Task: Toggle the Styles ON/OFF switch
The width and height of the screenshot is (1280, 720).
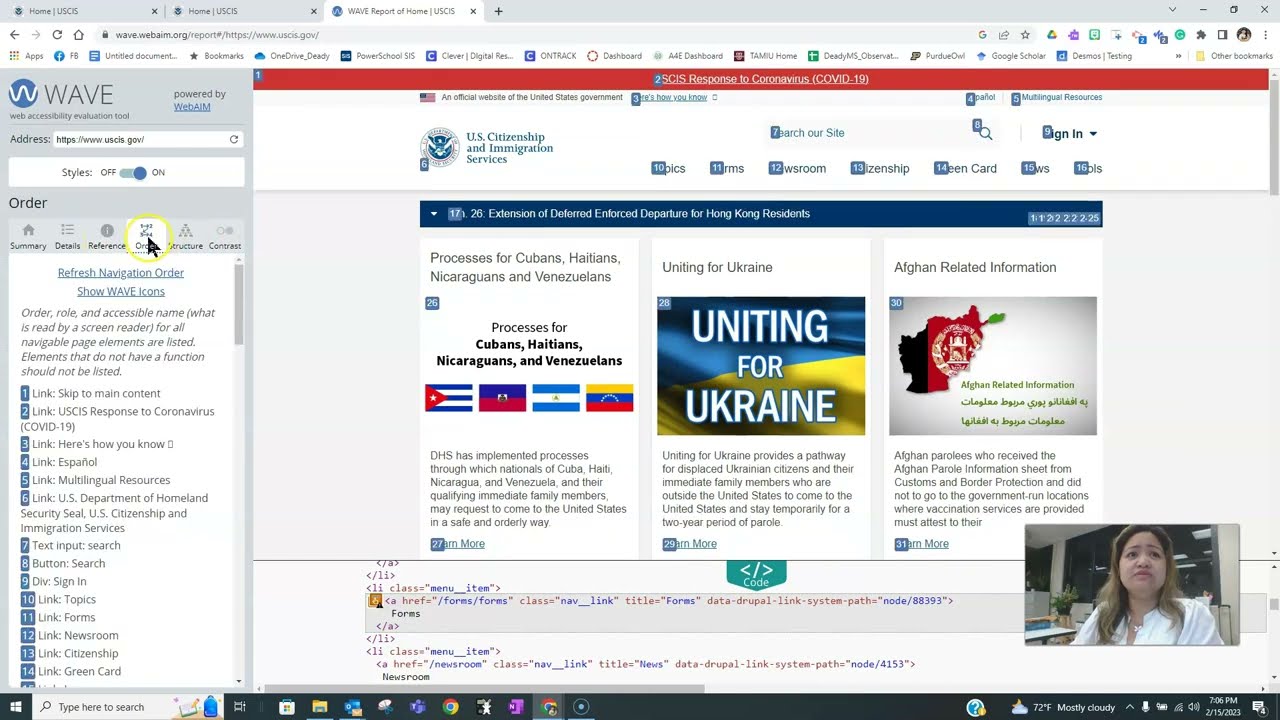Action: [133, 173]
